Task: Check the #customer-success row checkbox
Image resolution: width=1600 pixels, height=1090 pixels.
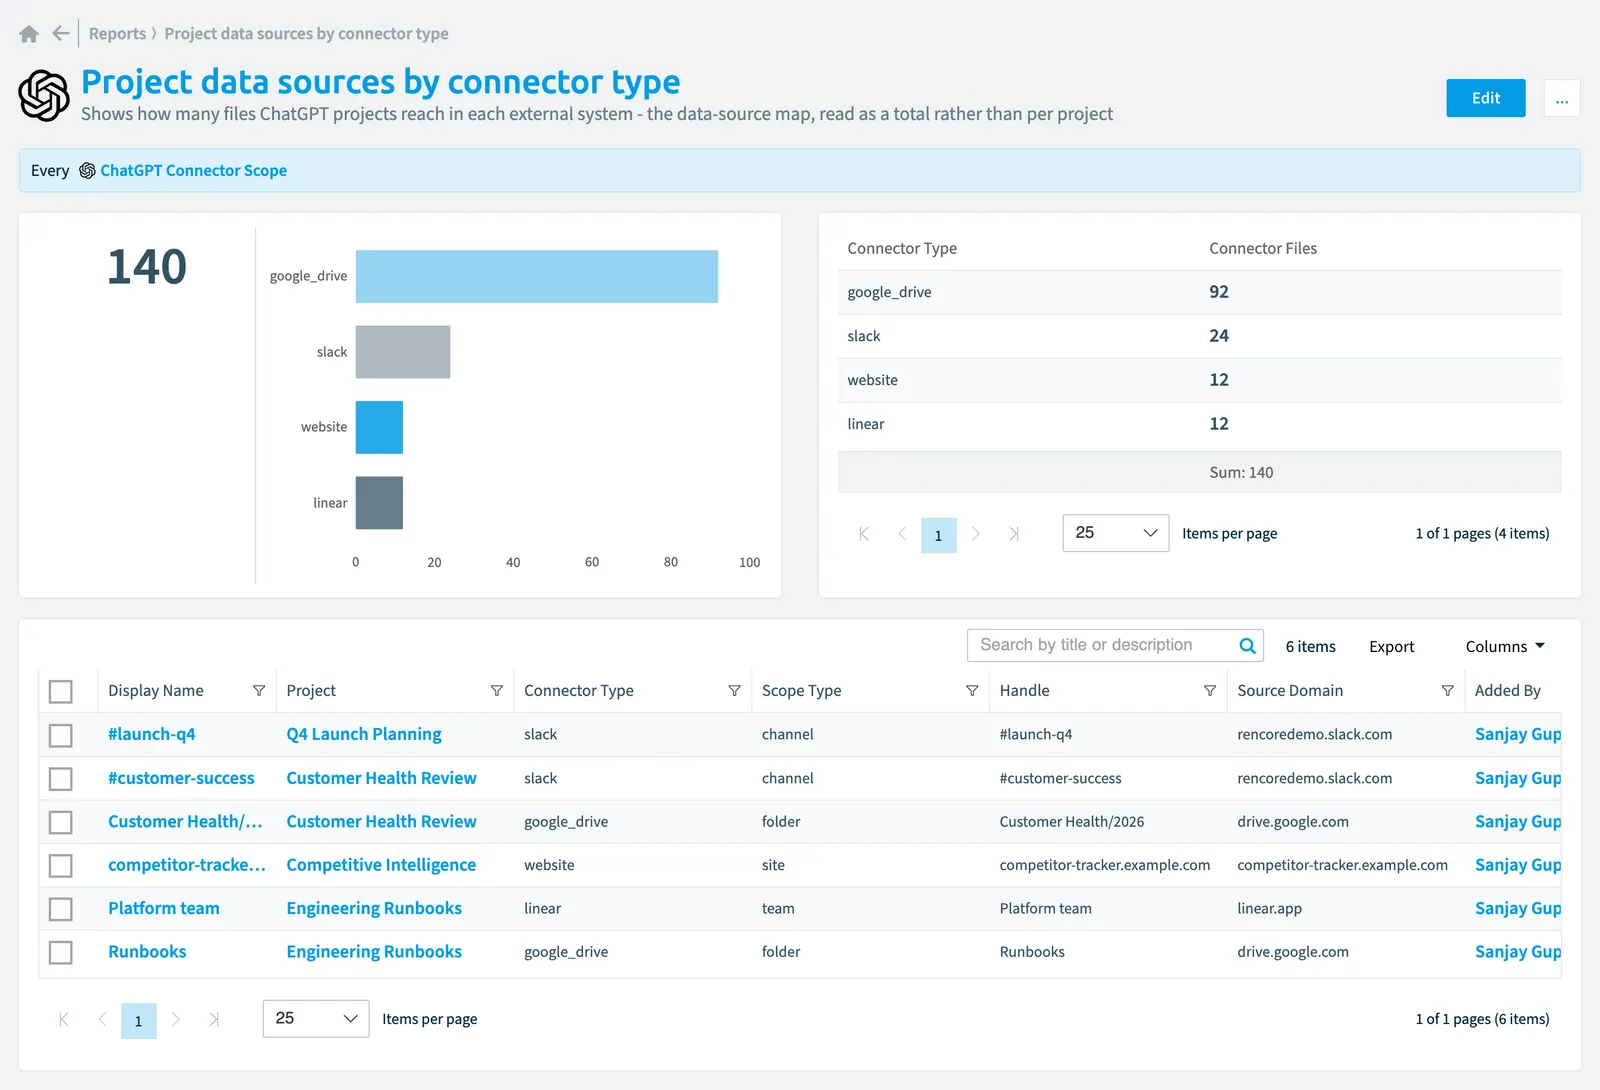Action: tap(61, 779)
